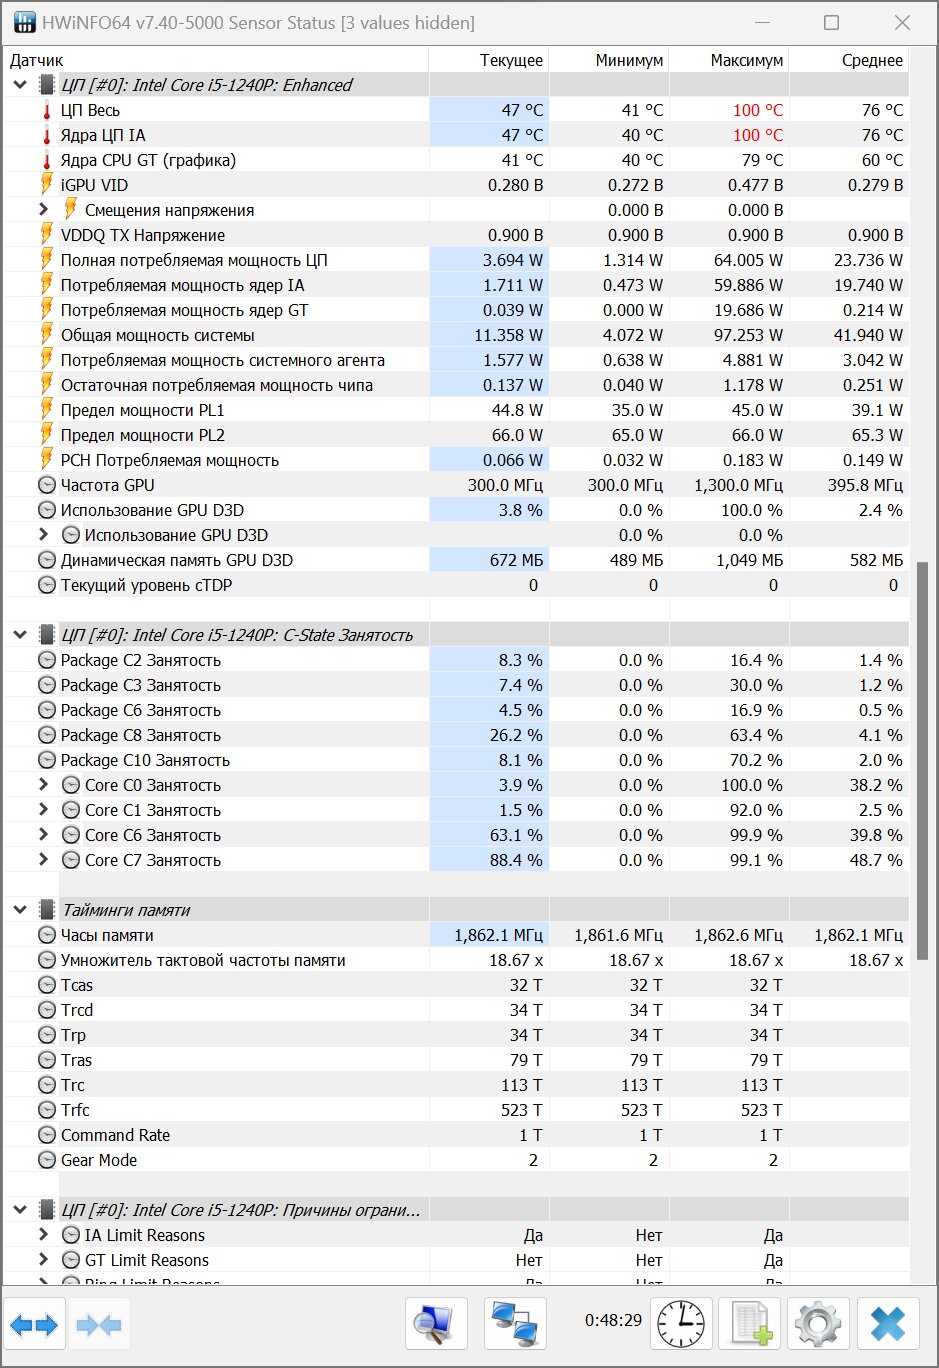Click chip icon of Тайминги памяти group
This screenshot has width=939, height=1368.
pyautogui.click(x=46, y=910)
